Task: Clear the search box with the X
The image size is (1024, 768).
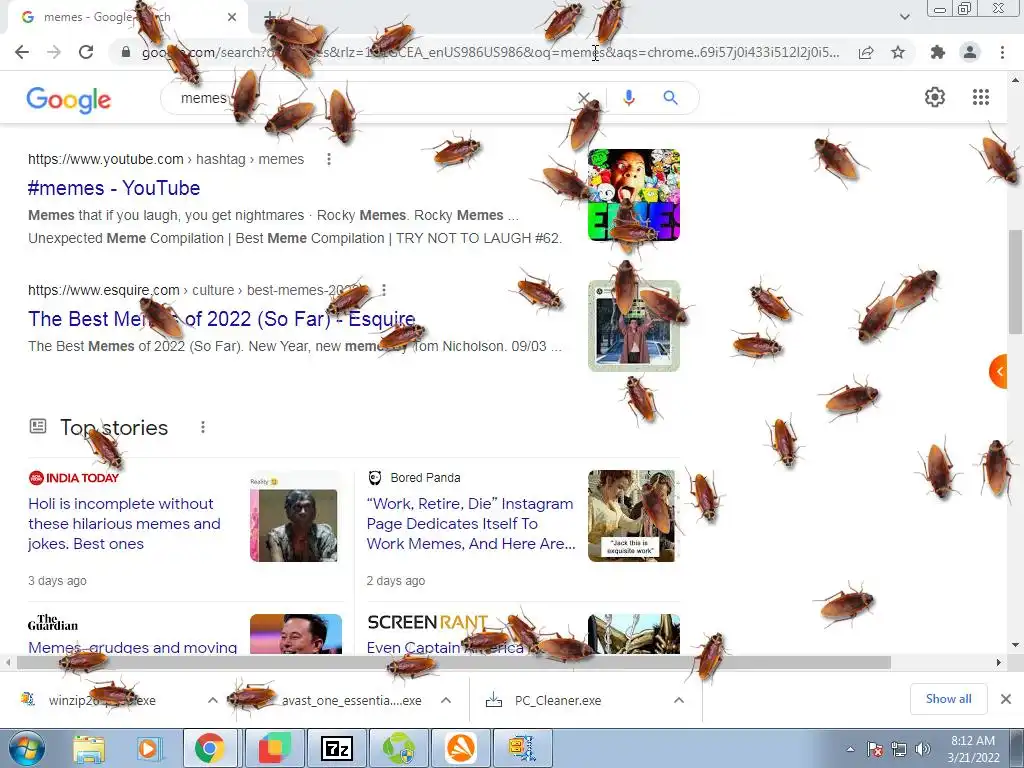Action: pyautogui.click(x=583, y=98)
